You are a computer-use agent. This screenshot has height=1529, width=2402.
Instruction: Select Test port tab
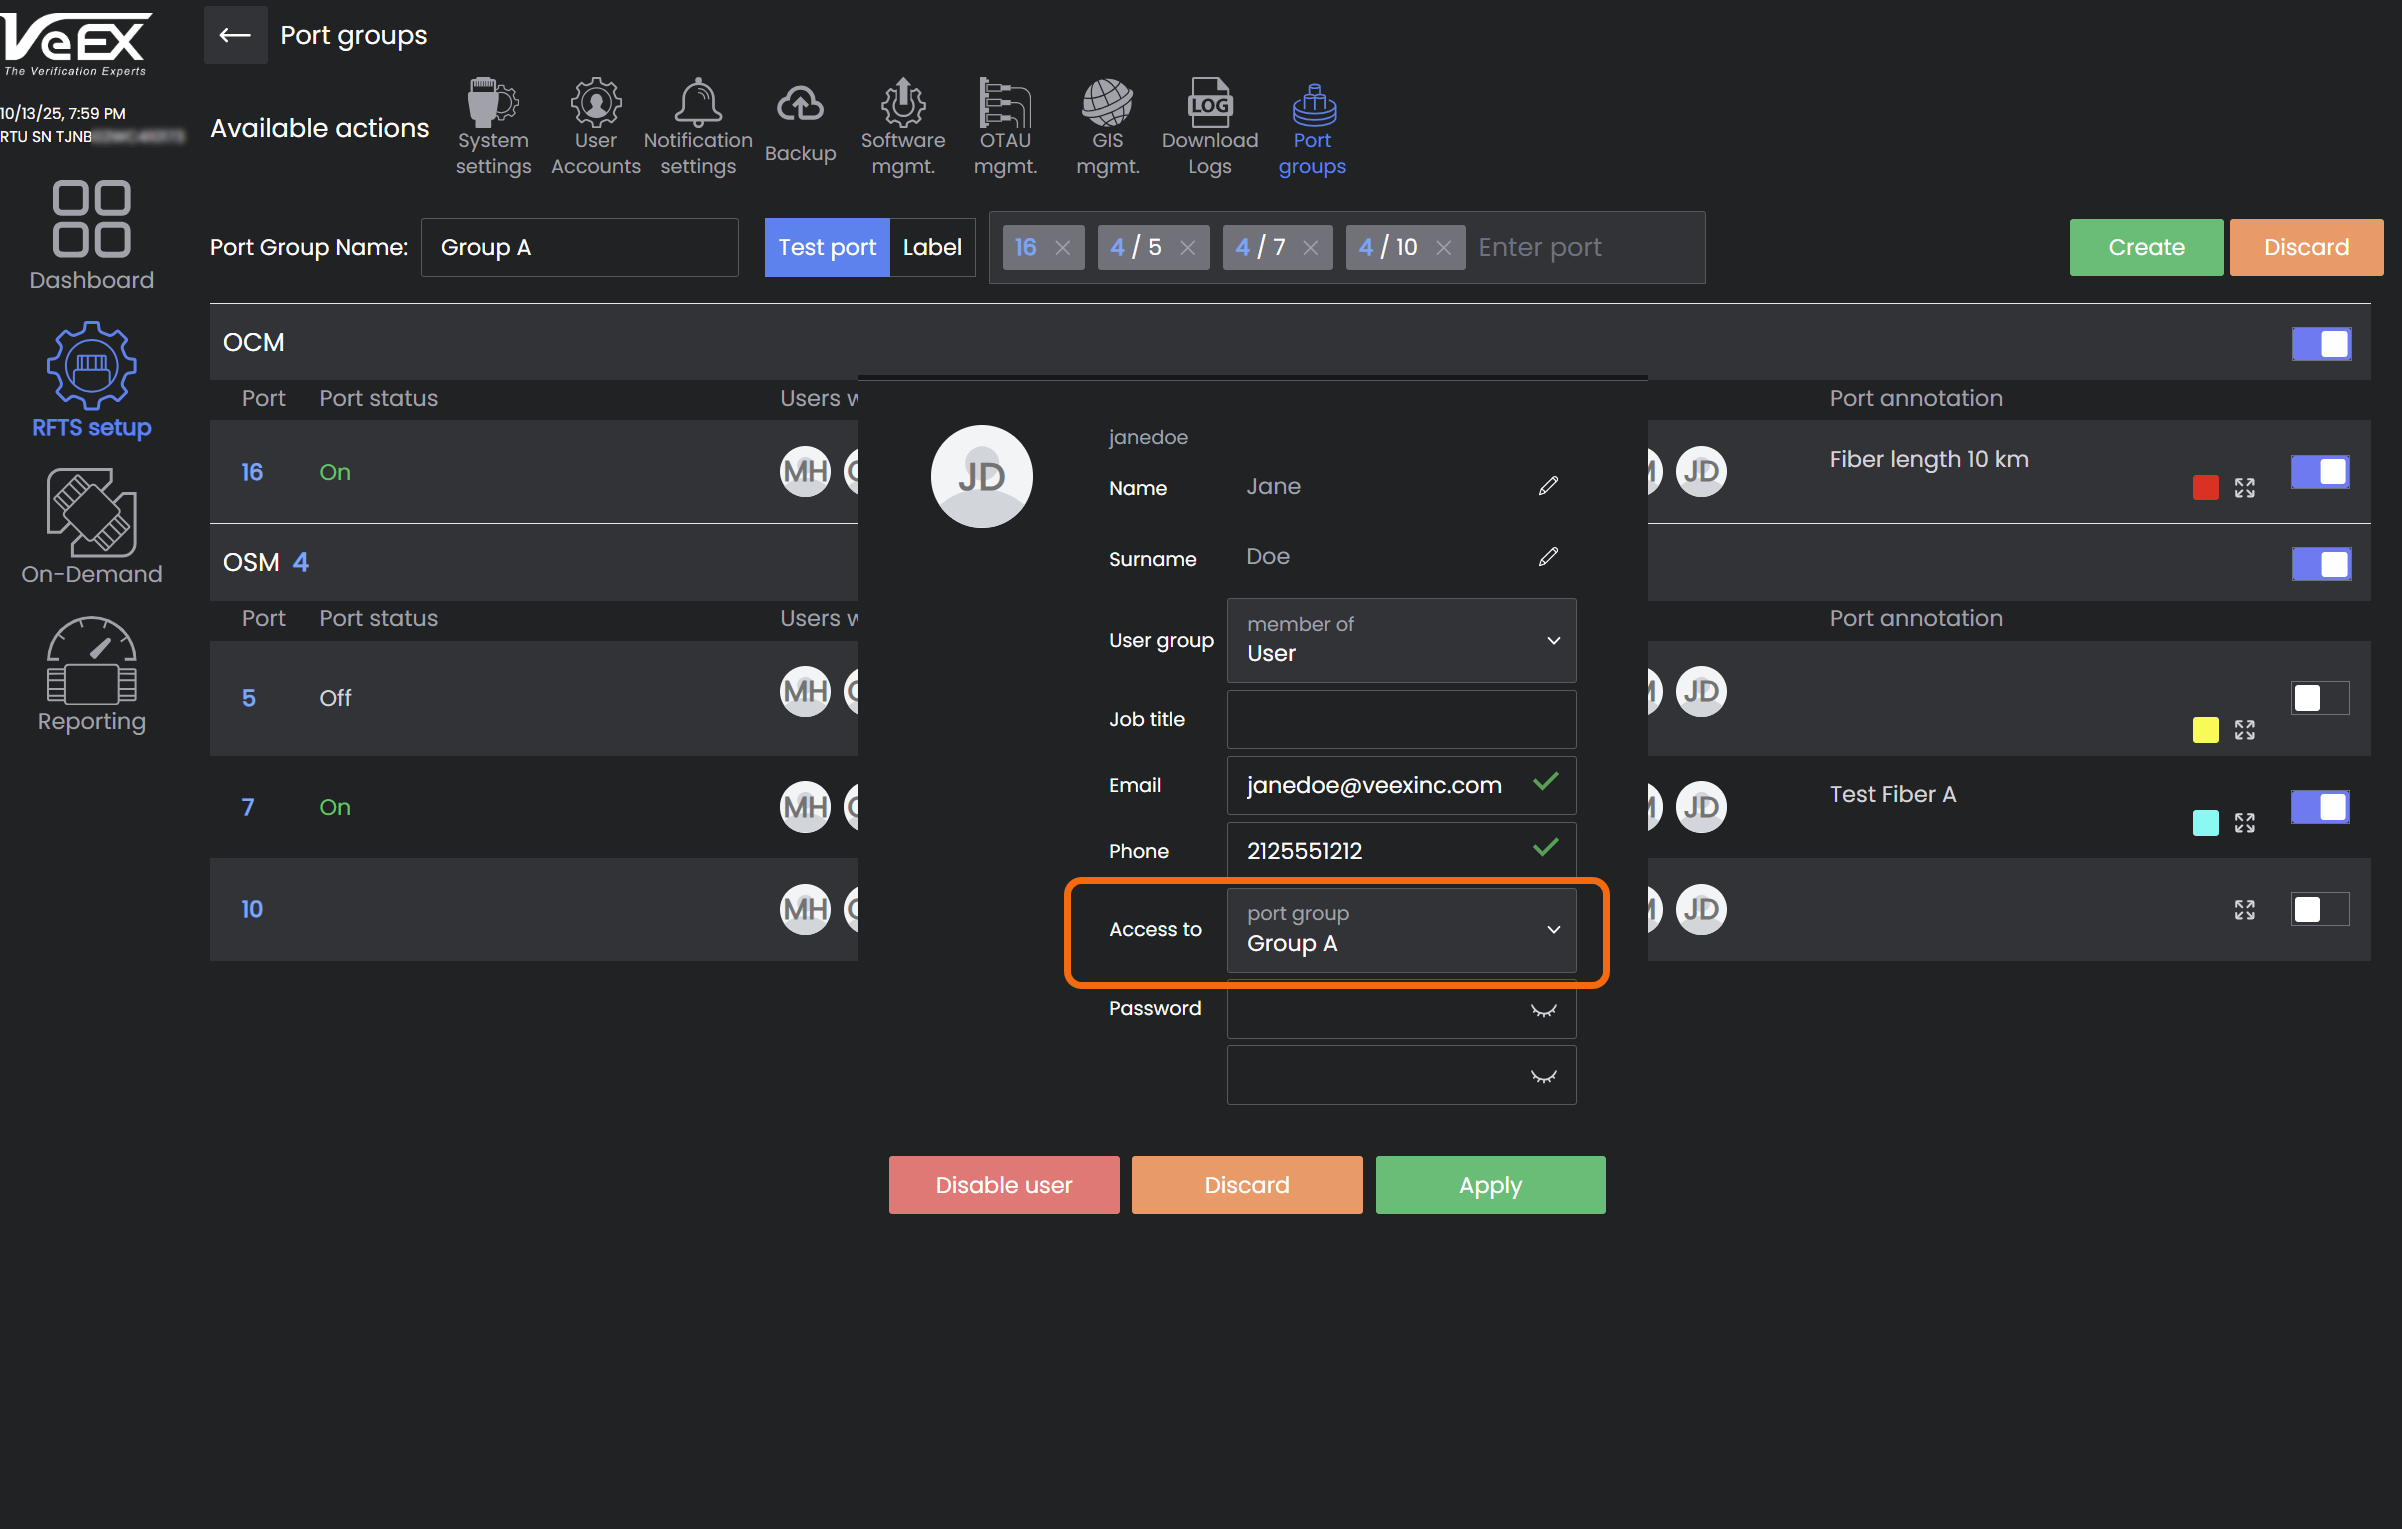[x=827, y=247]
